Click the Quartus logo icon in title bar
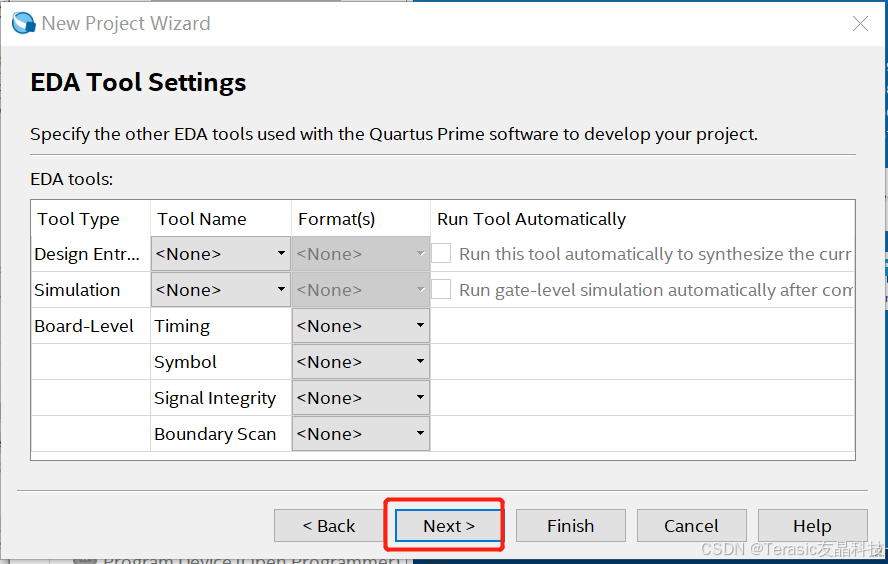This screenshot has width=888, height=564. click(x=23, y=23)
